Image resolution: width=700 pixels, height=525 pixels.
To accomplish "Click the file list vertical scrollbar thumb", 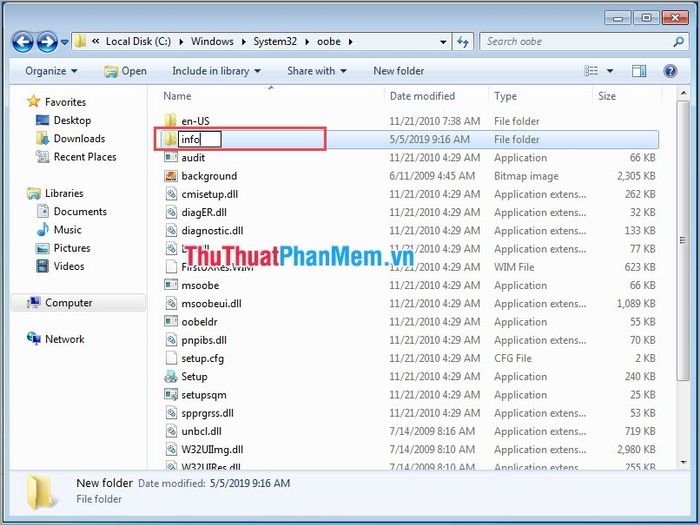I will (683, 241).
